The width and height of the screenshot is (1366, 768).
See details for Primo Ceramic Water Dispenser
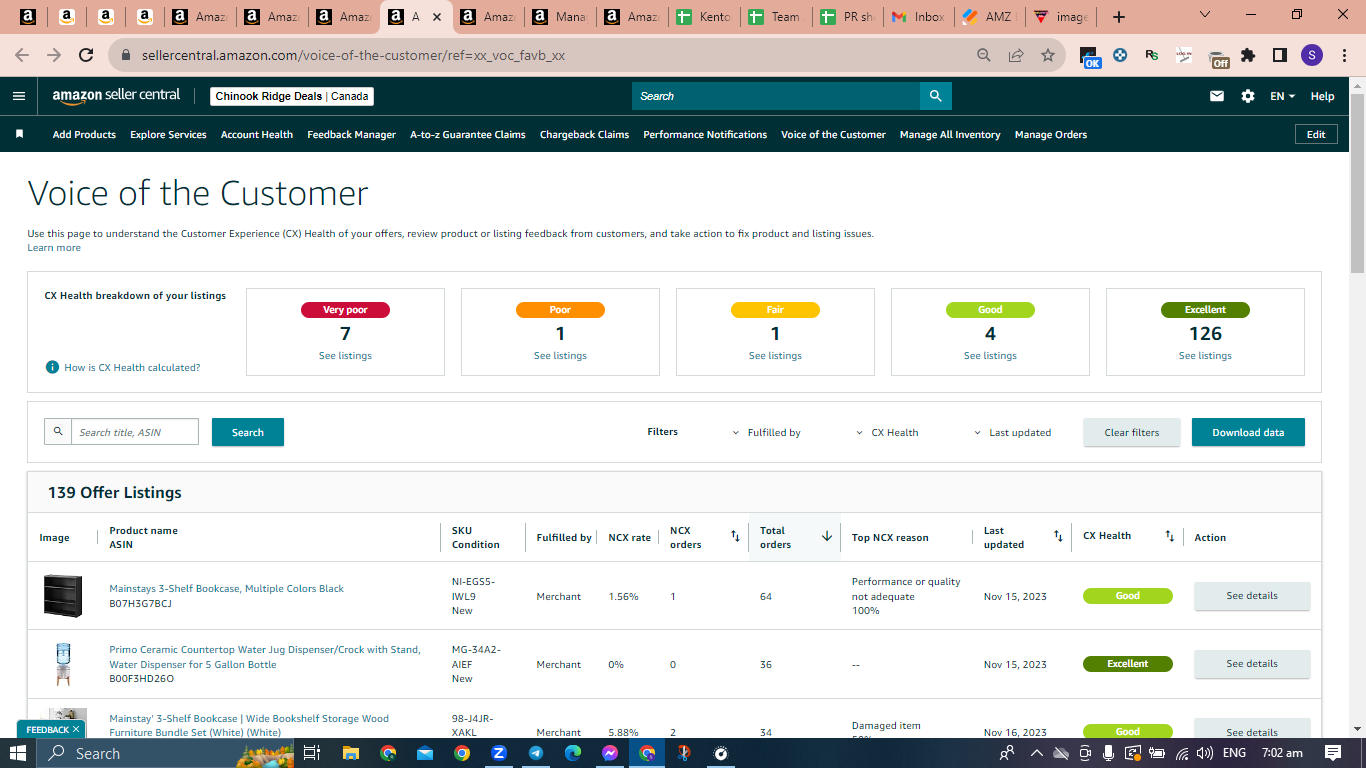click(x=1252, y=664)
